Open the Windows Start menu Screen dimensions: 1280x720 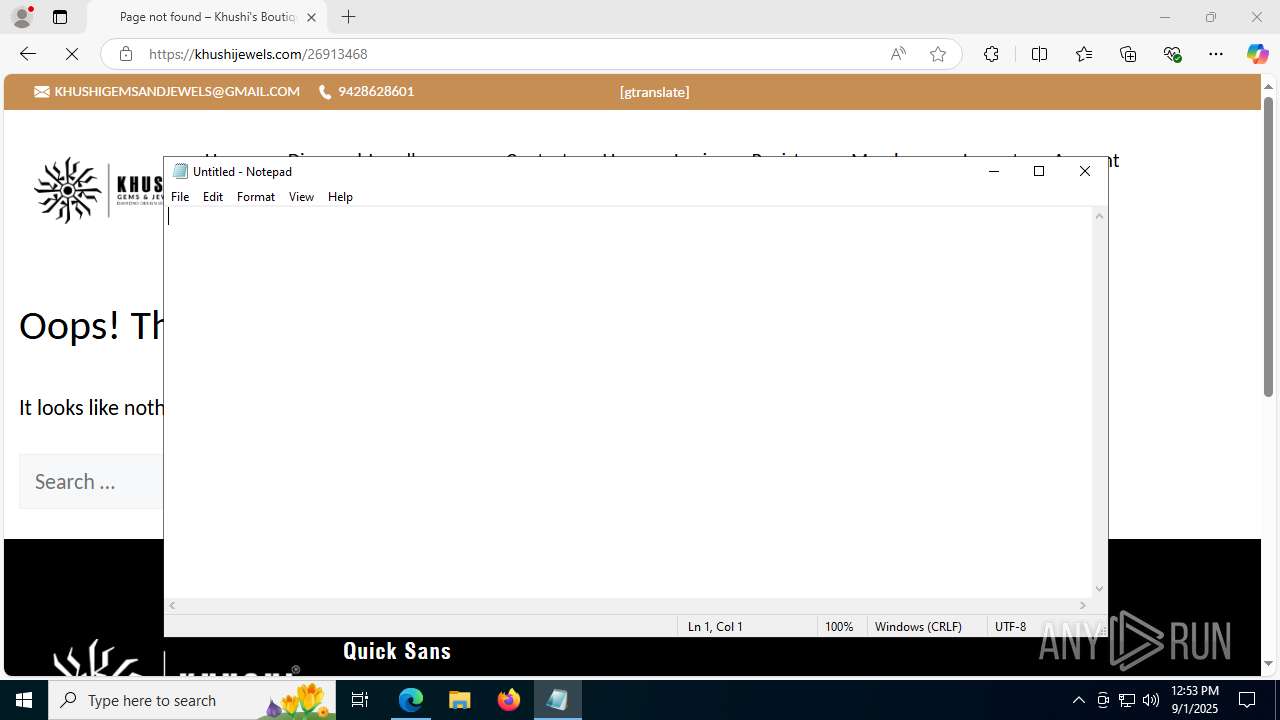(24, 700)
